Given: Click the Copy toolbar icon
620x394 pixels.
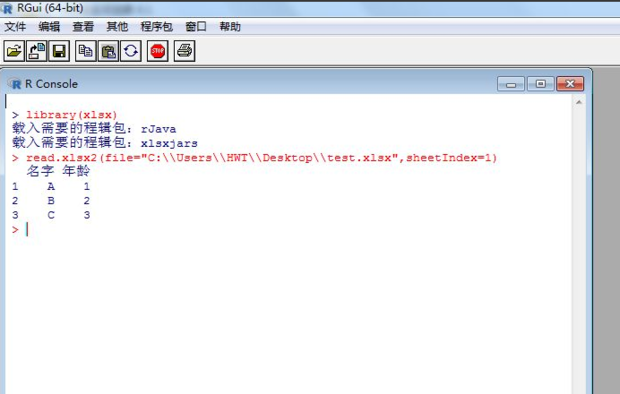Looking at the screenshot, I should coord(85,51).
